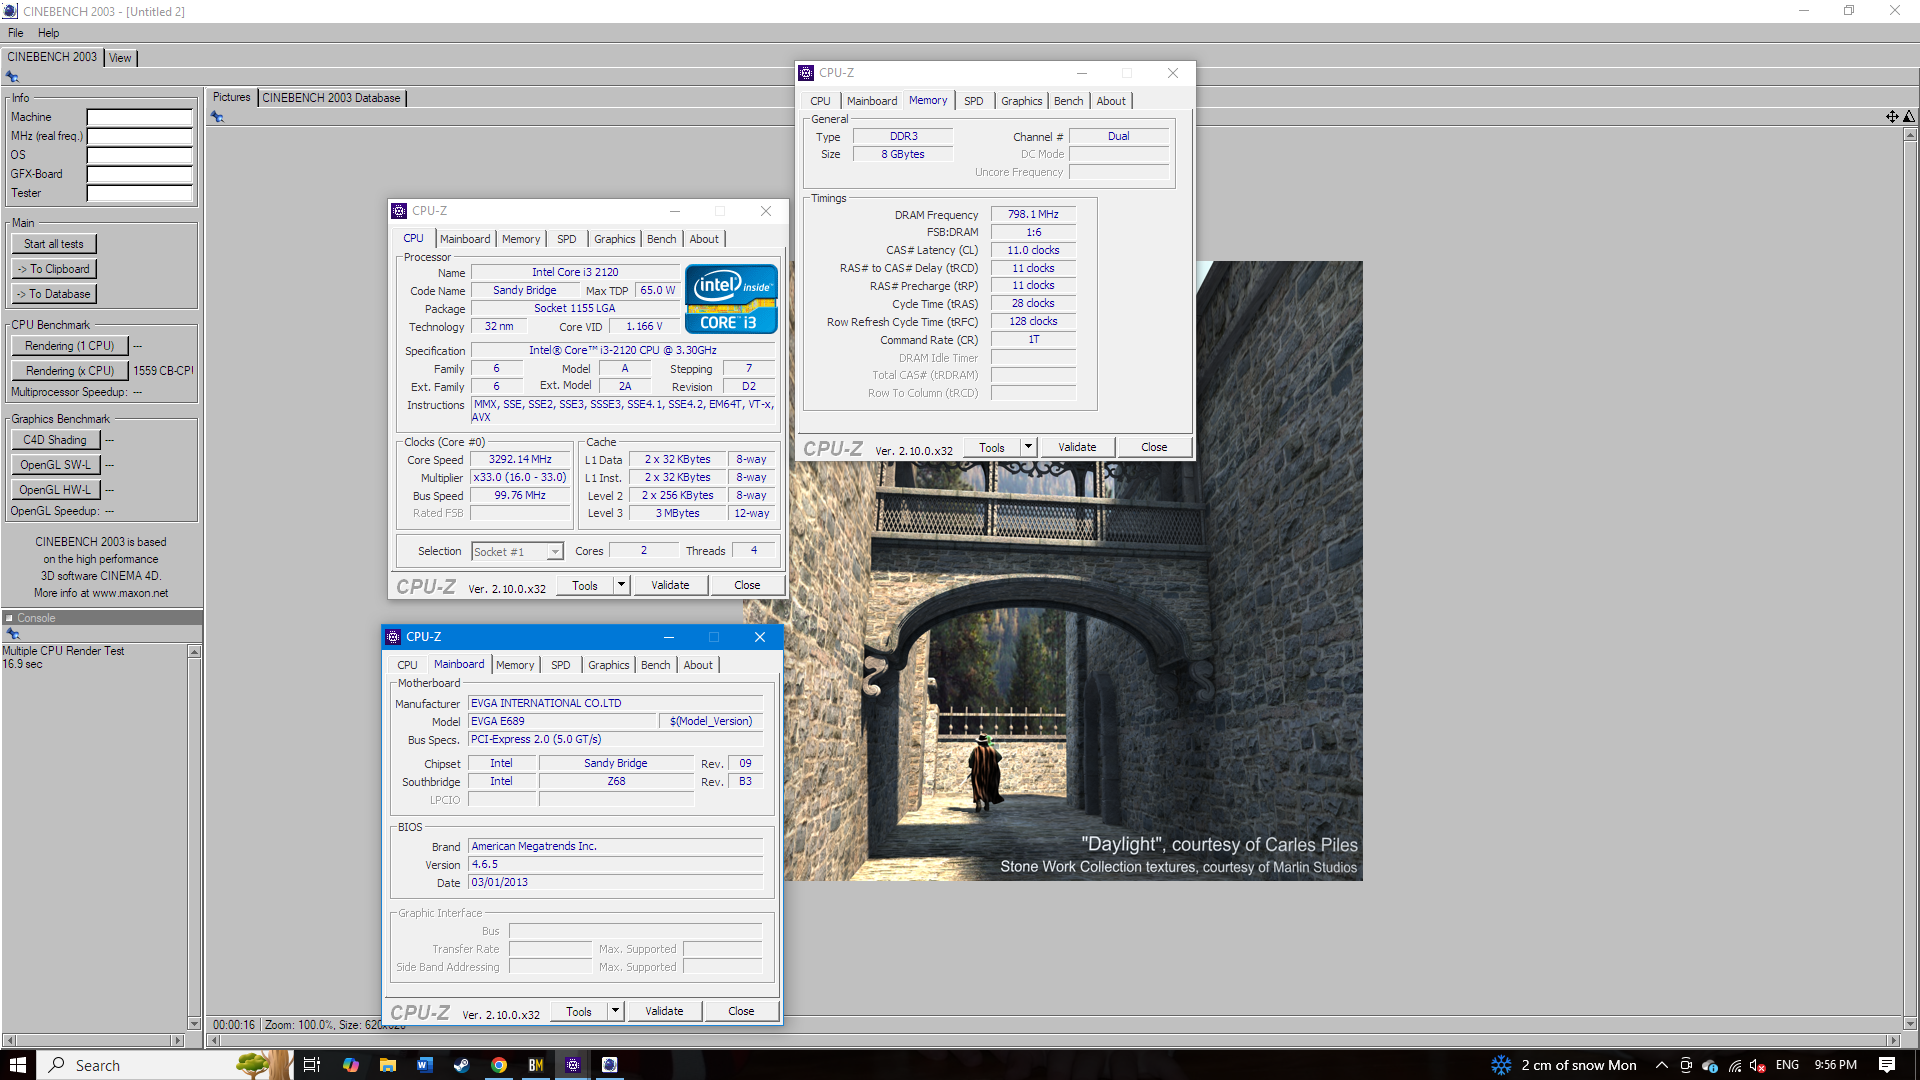Switch to the BM app in taskbar
Image resolution: width=1920 pixels, height=1080 pixels.
click(536, 1065)
